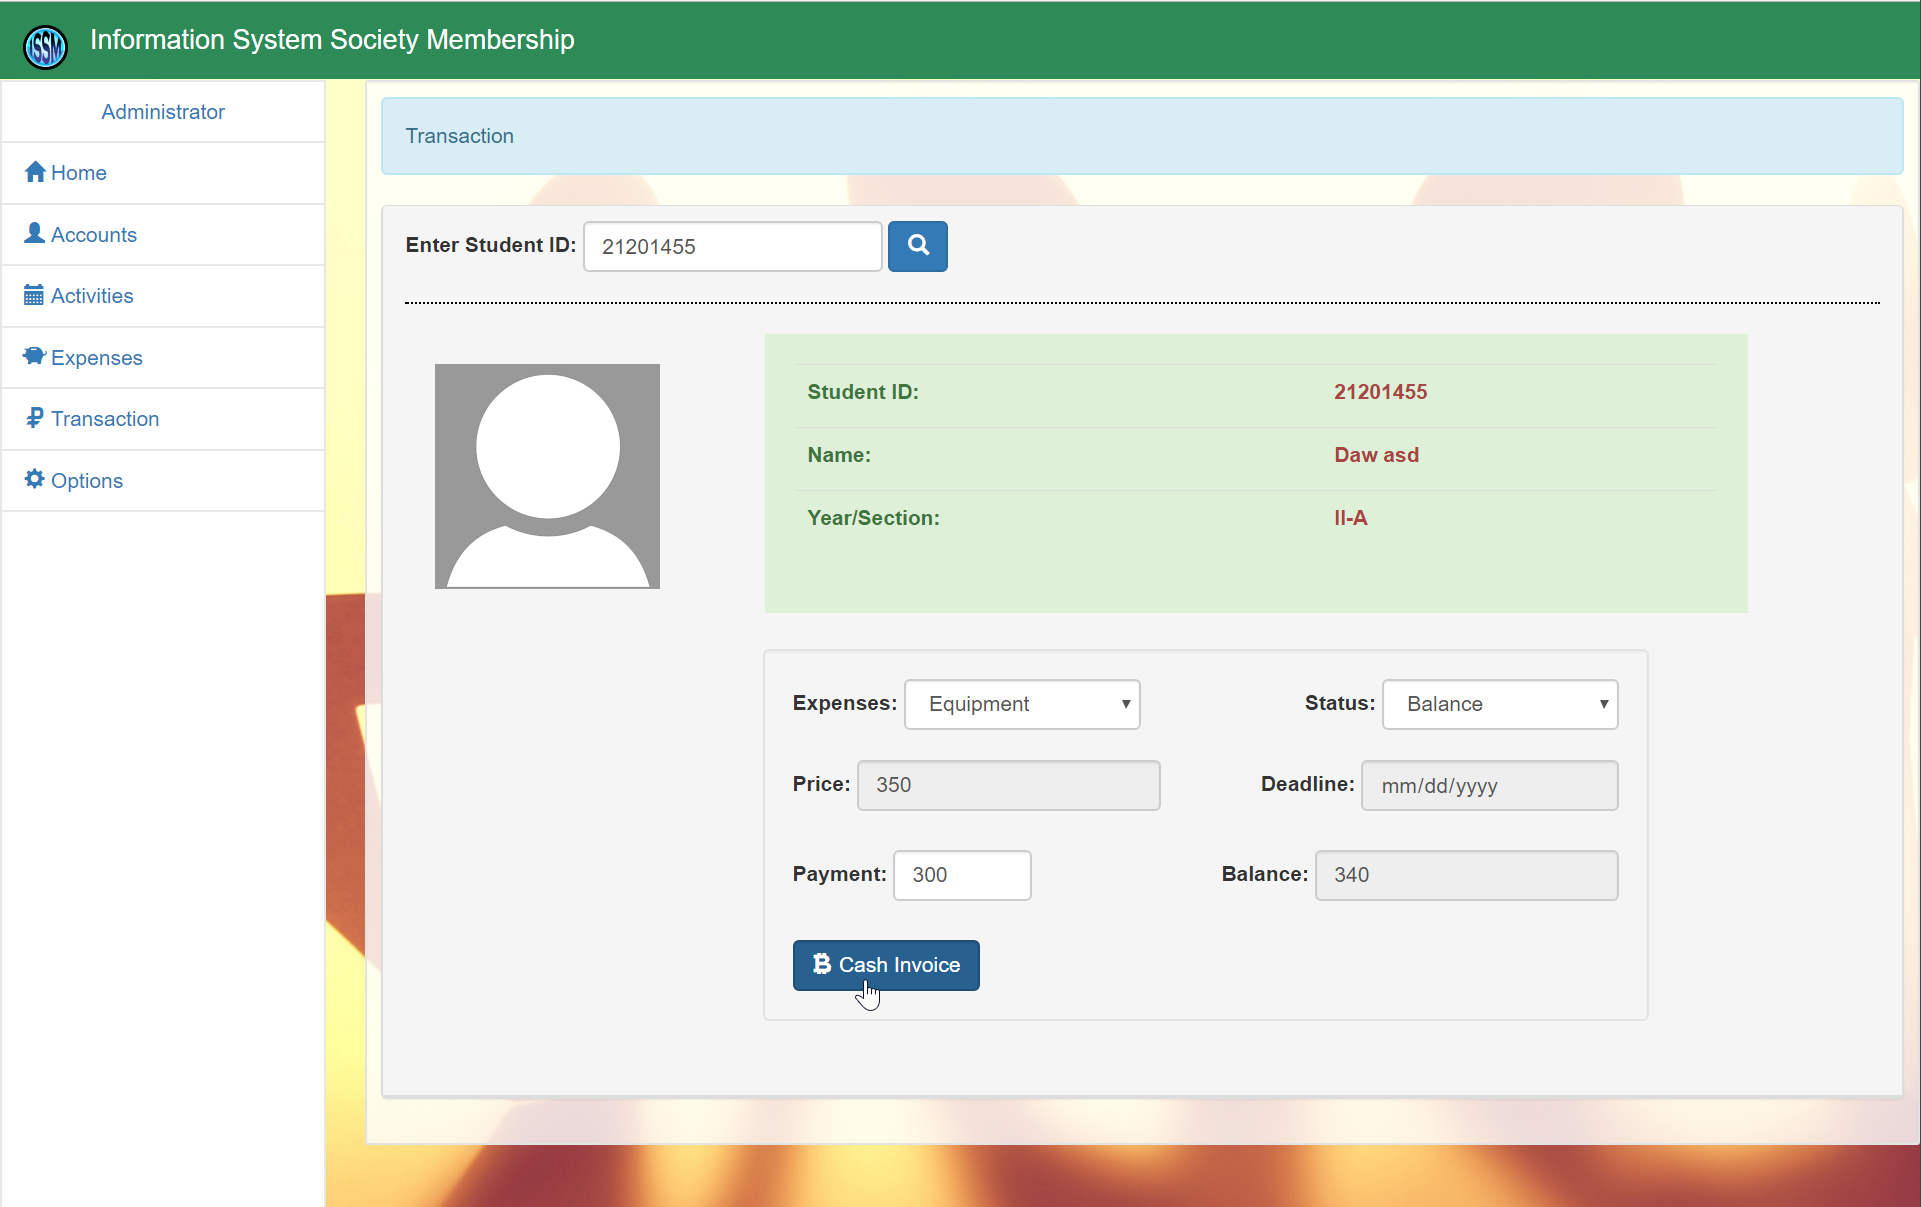Click the Balance field showing 340
The width and height of the screenshot is (1921, 1207).
(1466, 875)
